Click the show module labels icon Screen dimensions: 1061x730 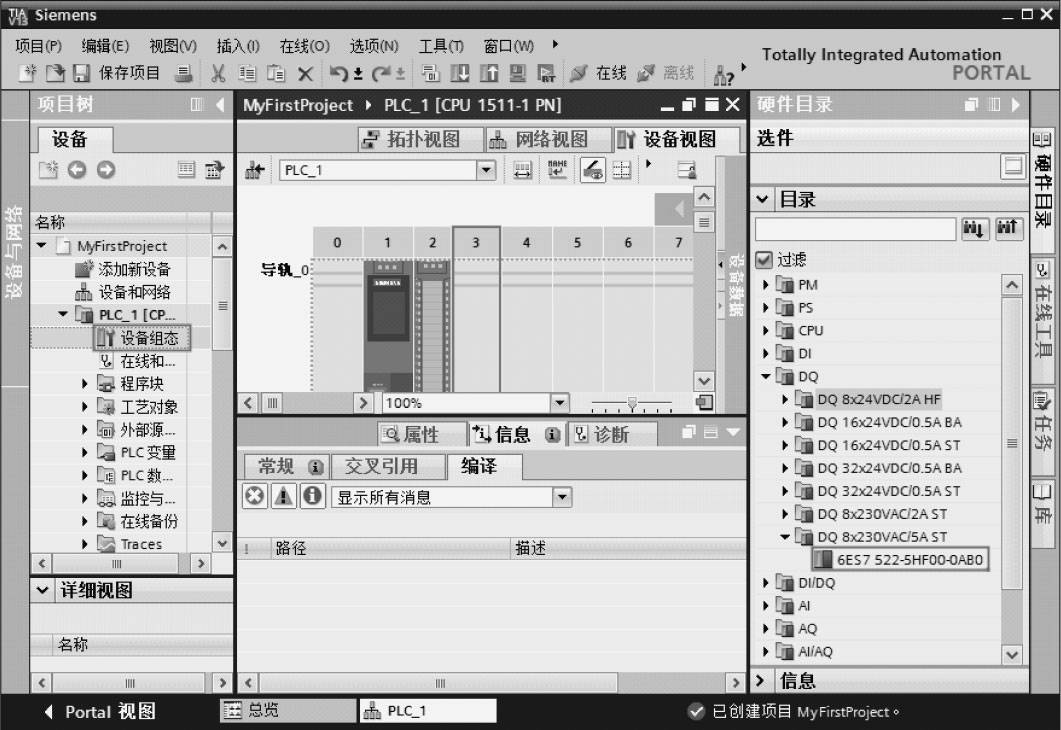[x=557, y=170]
